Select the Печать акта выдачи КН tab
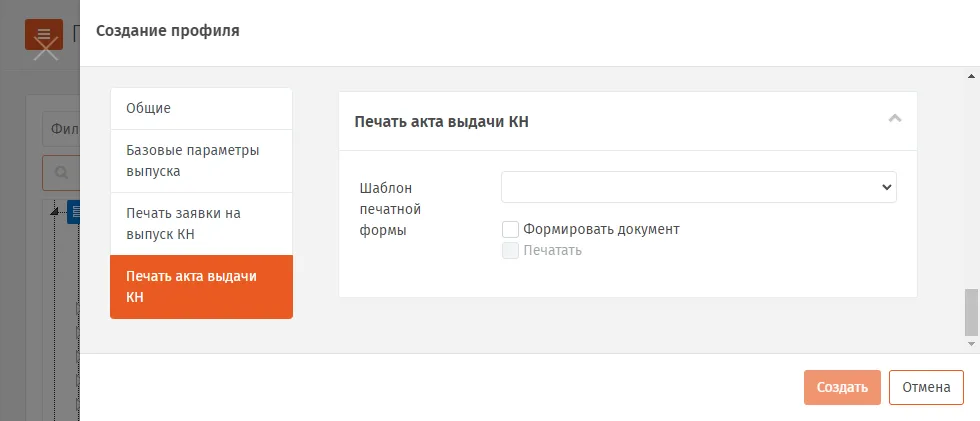 point(201,287)
